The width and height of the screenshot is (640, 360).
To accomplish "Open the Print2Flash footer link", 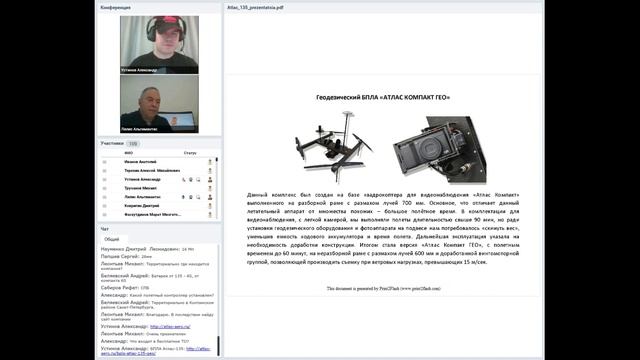I will coord(420,289).
